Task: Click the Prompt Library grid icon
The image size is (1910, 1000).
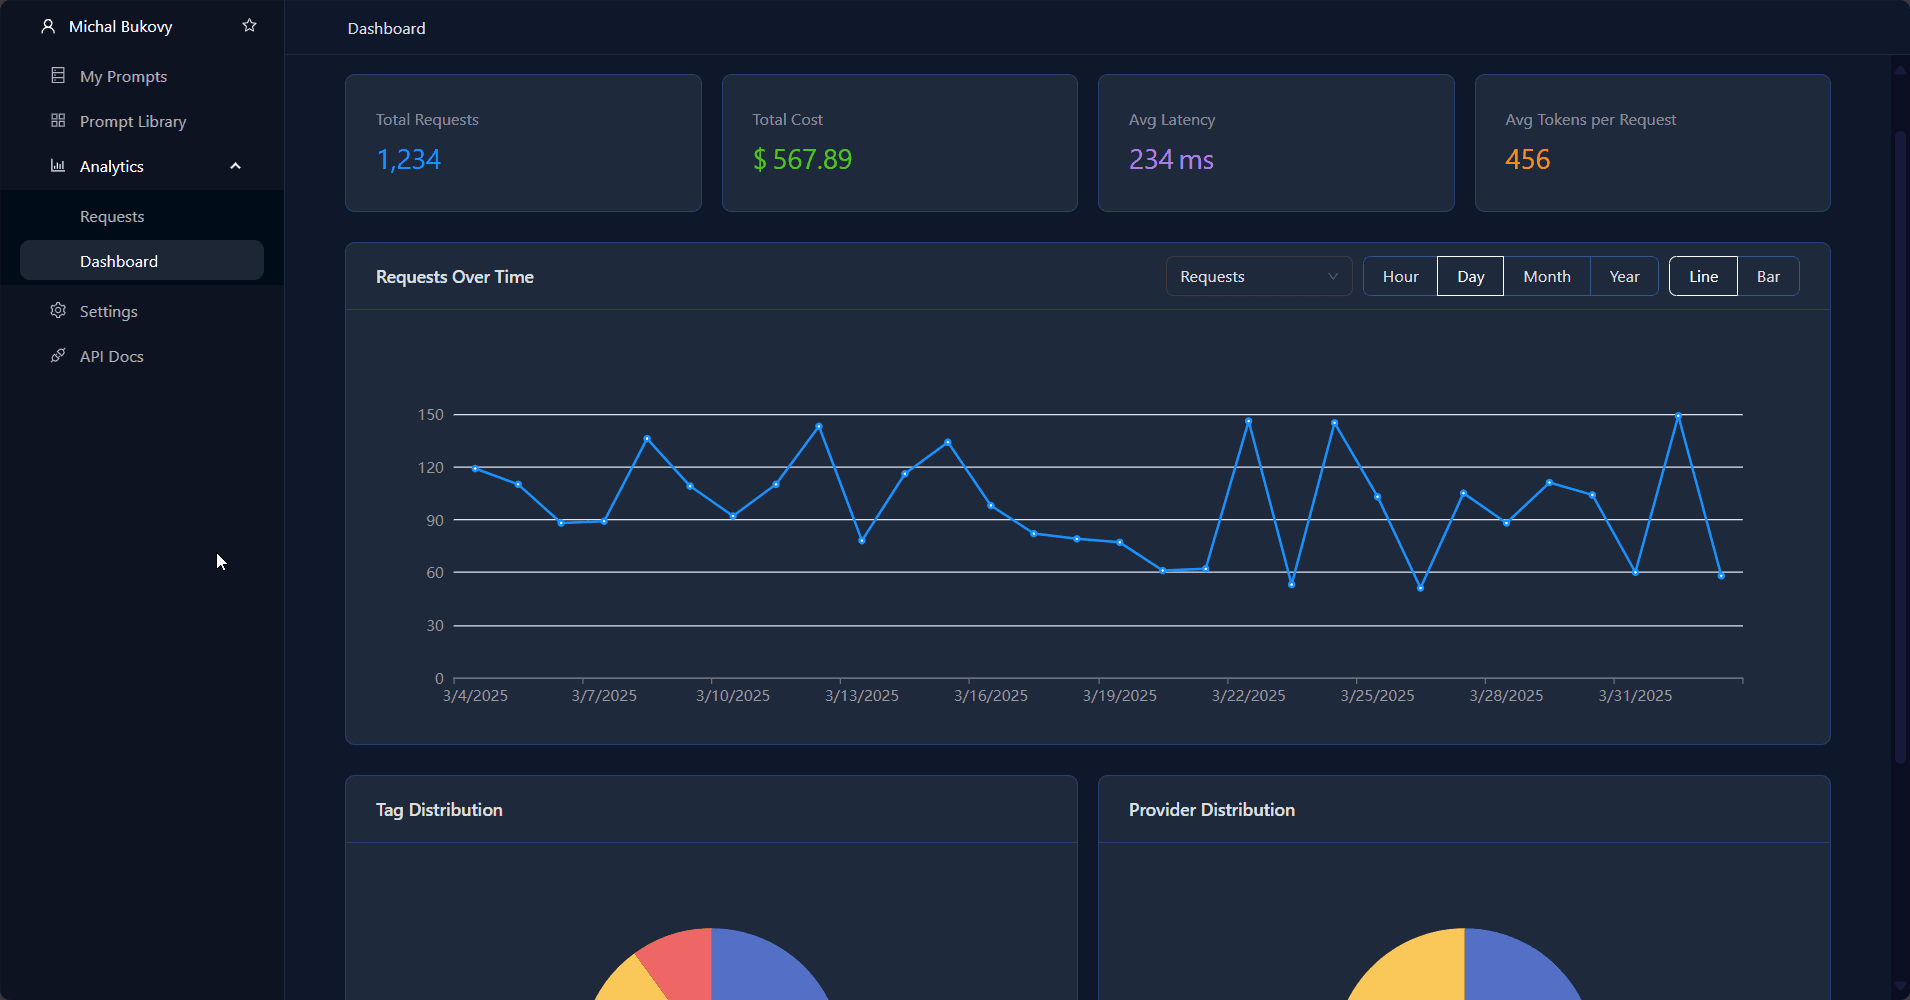Action: point(58,121)
